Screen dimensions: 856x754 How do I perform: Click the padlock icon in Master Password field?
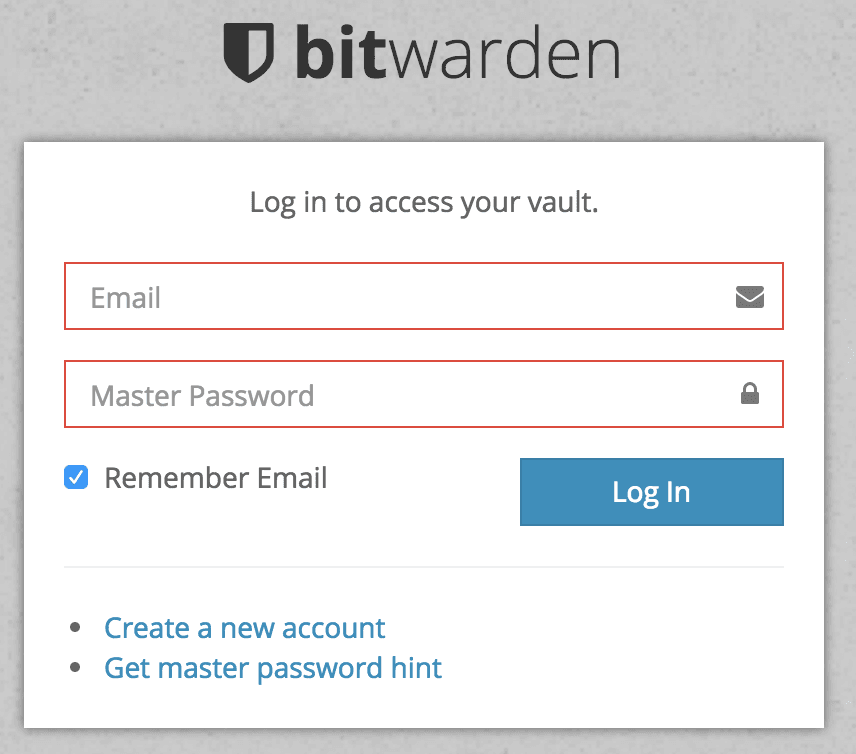click(750, 393)
